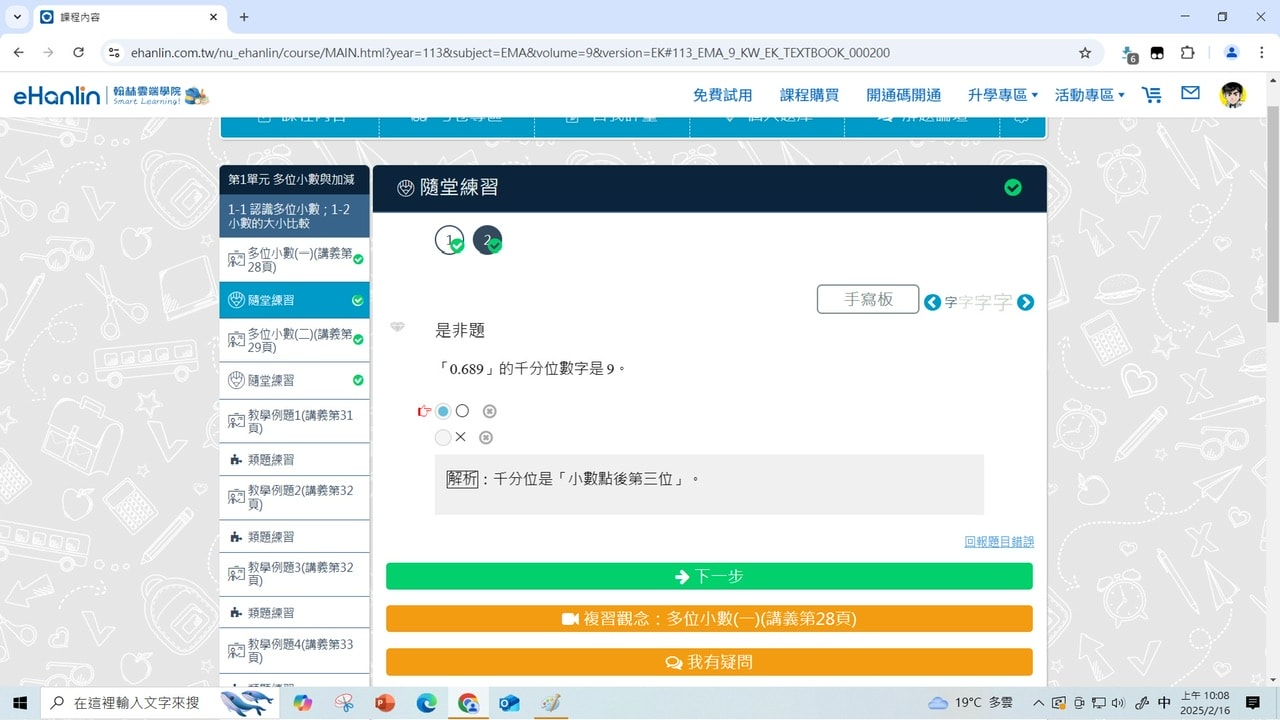
Task: Click eliminate icon beside the × option
Action: click(x=486, y=437)
